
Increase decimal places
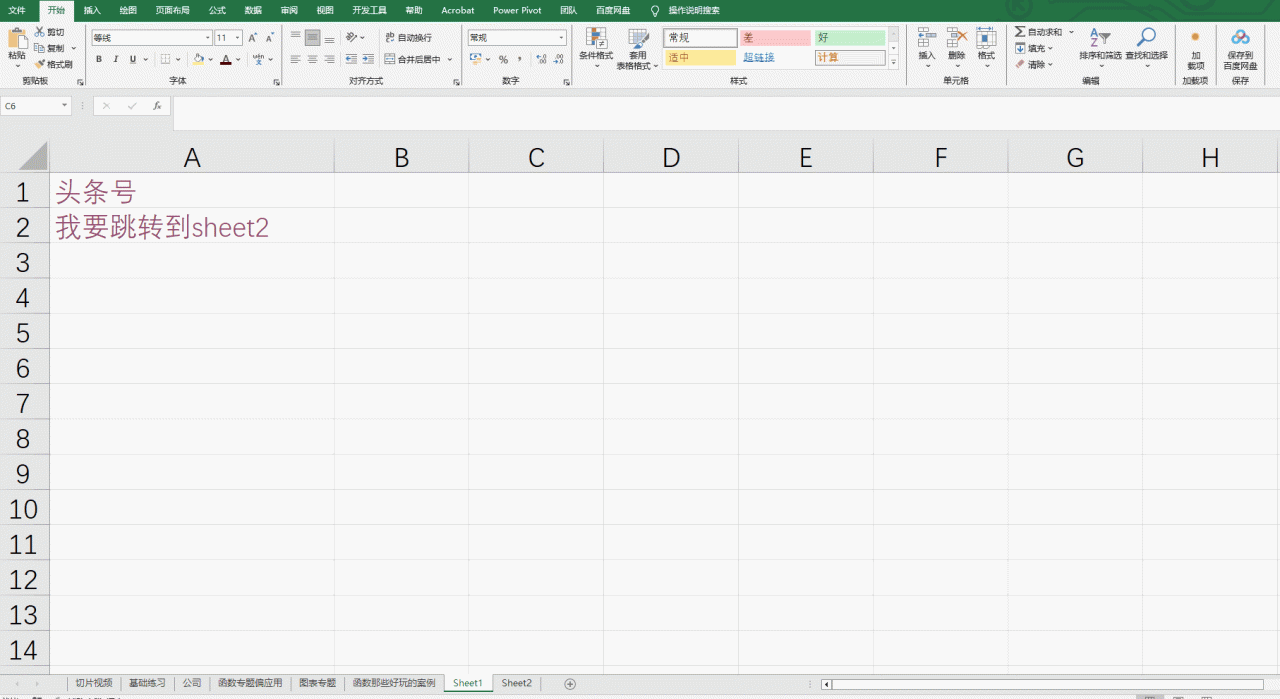tap(541, 59)
